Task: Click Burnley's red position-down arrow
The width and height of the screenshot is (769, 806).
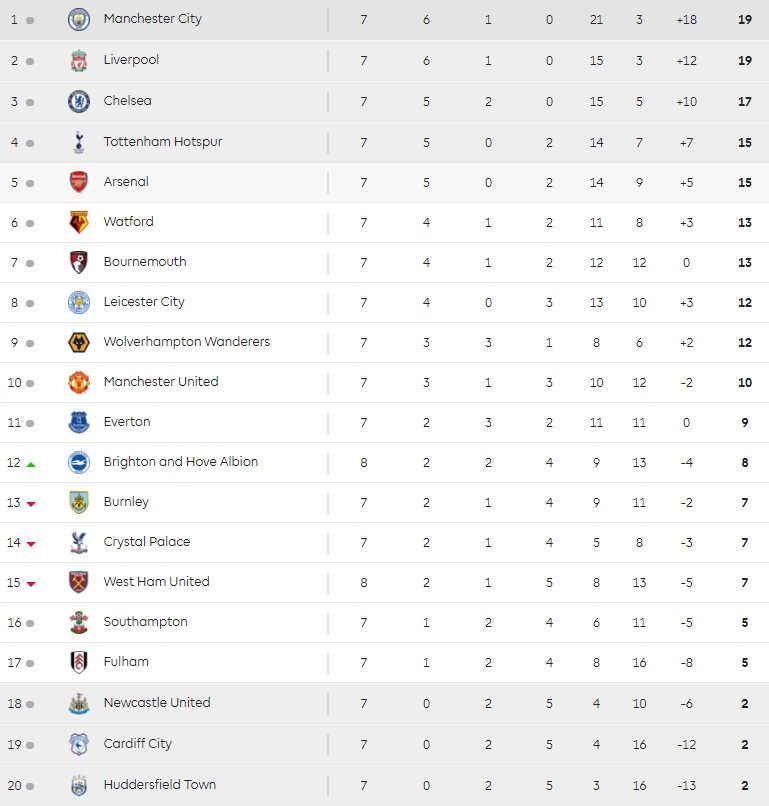Action: point(31,504)
